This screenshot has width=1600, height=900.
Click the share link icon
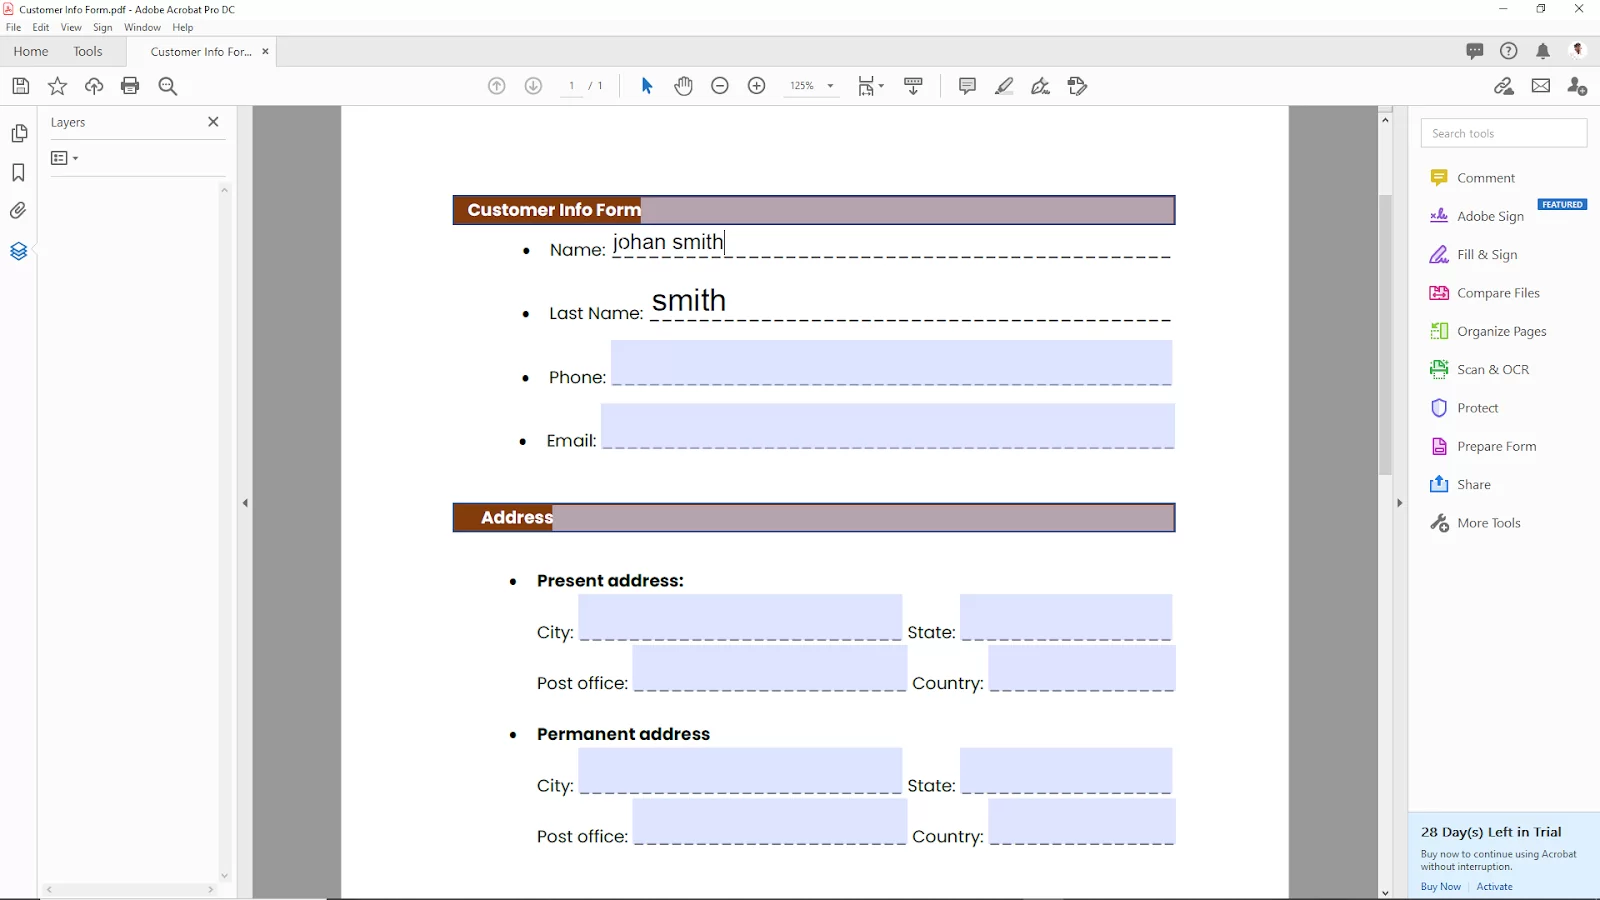pos(1504,86)
